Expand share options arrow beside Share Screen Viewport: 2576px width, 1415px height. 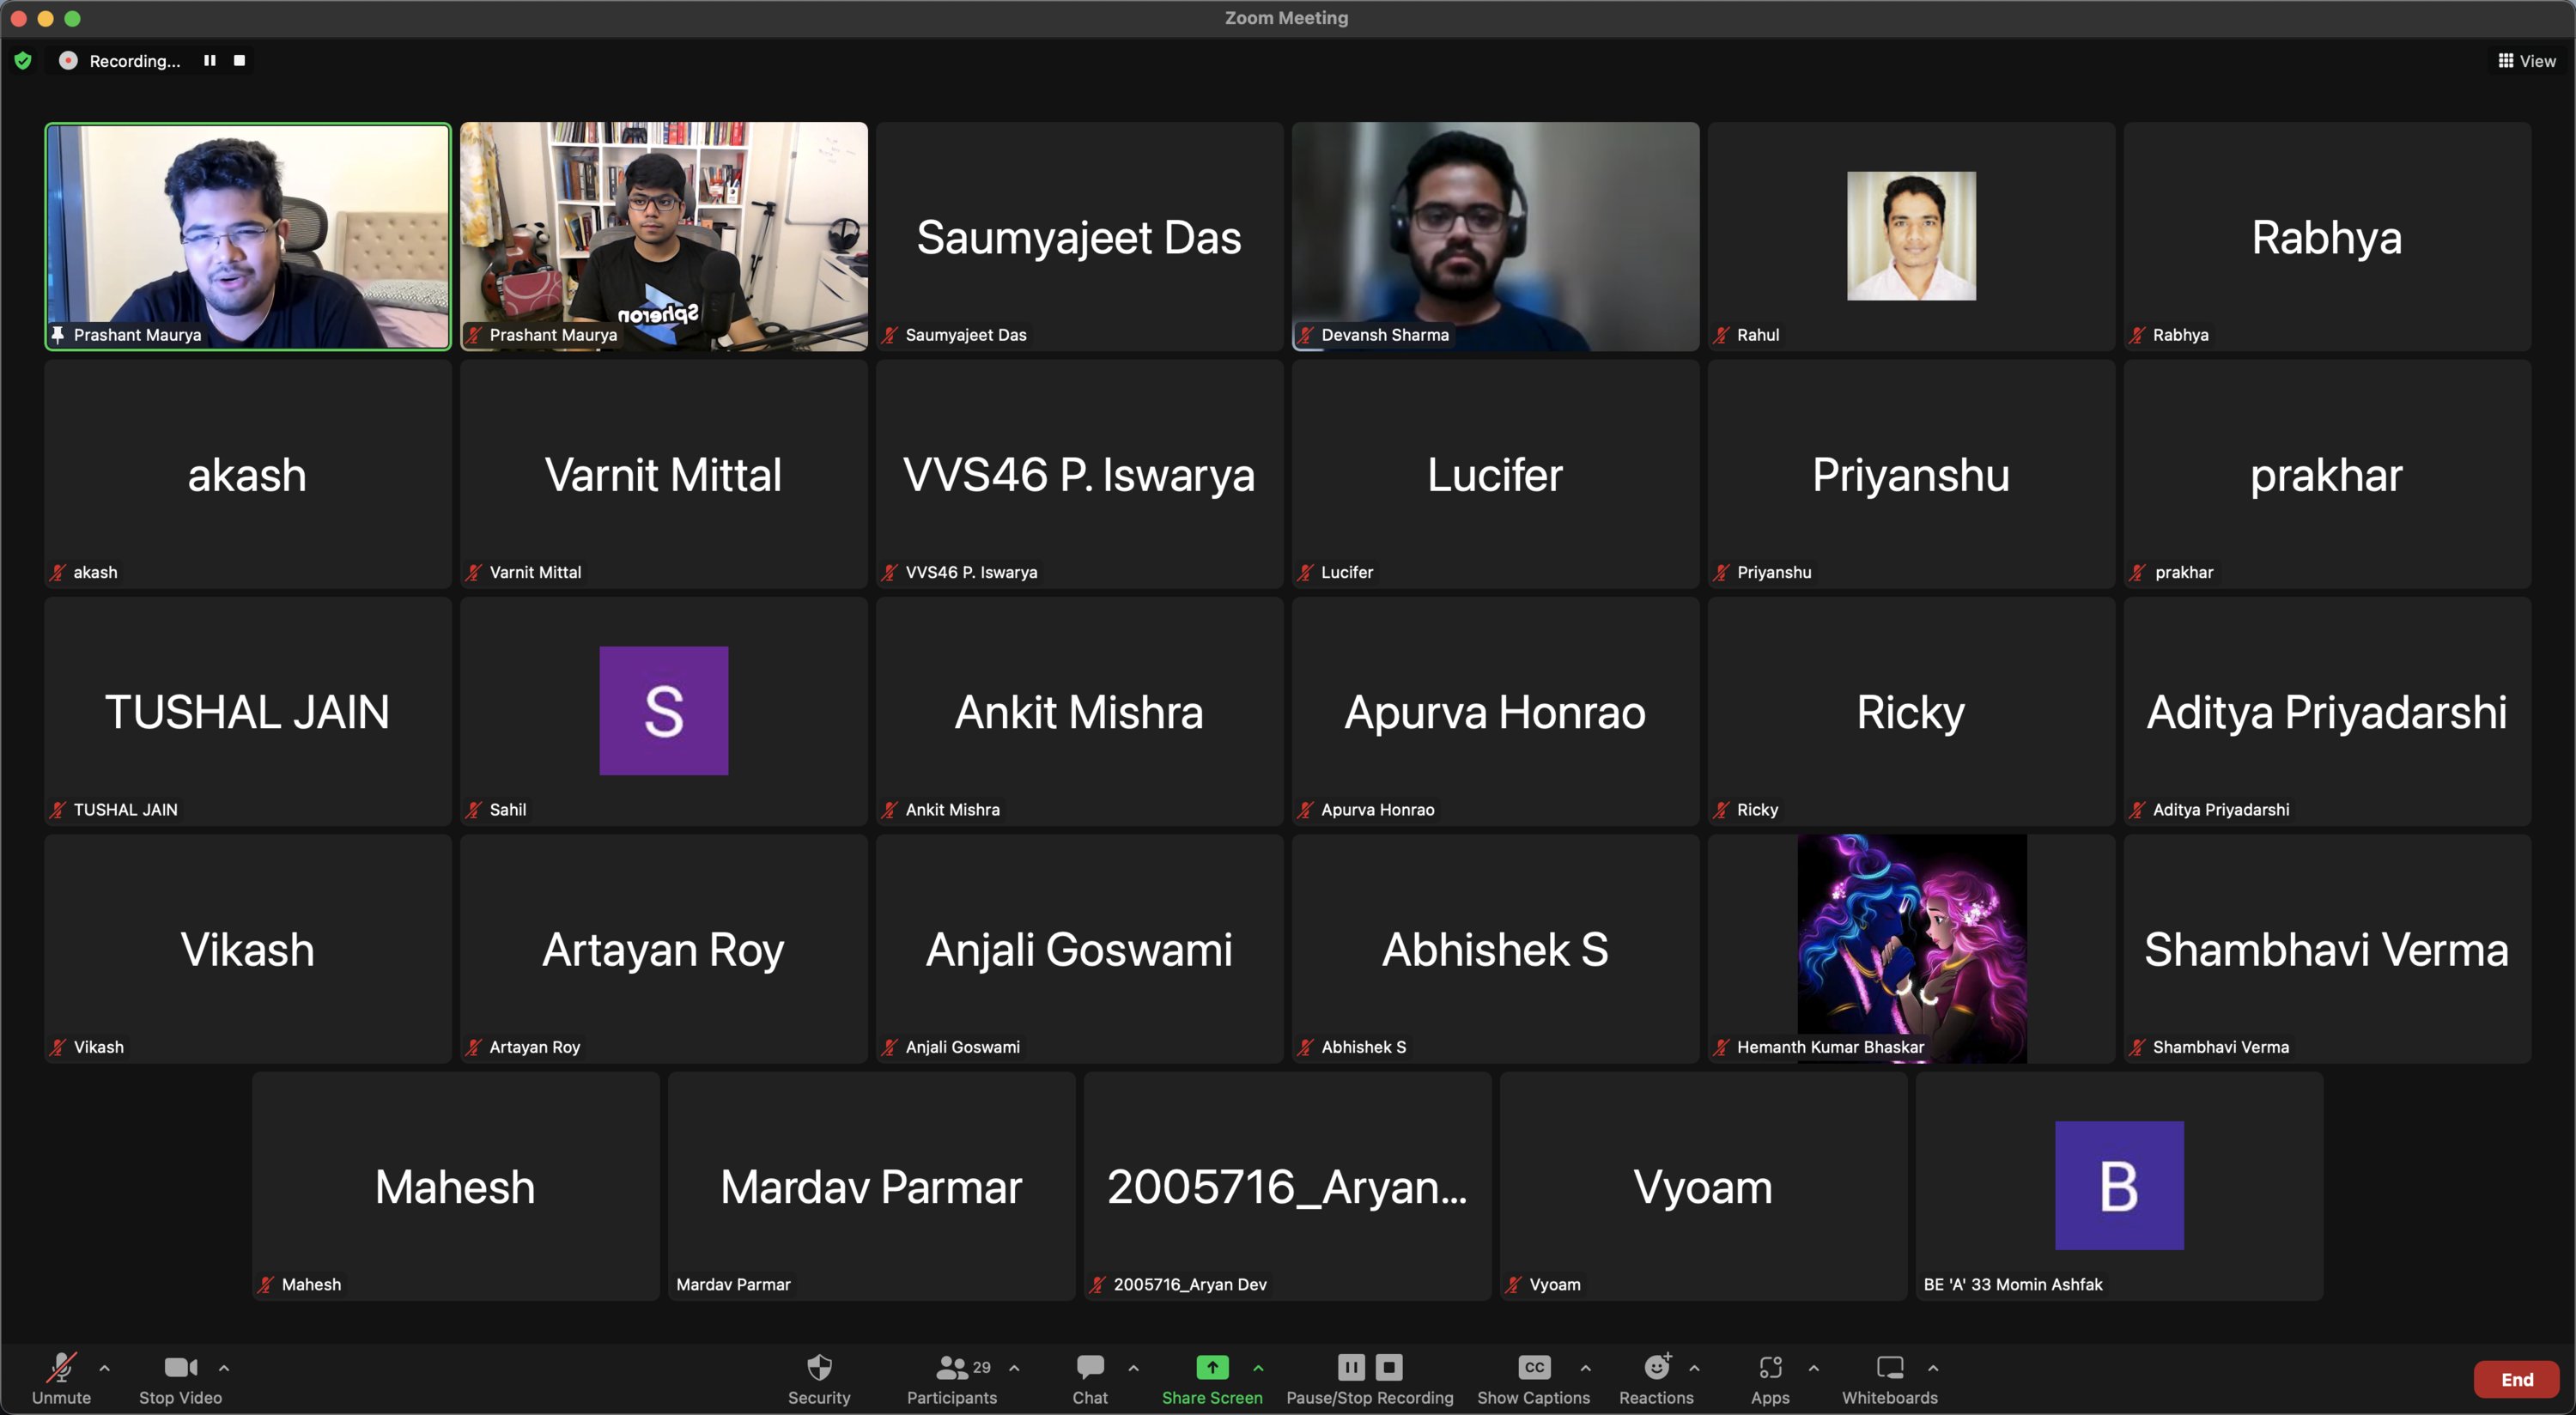pos(1258,1367)
